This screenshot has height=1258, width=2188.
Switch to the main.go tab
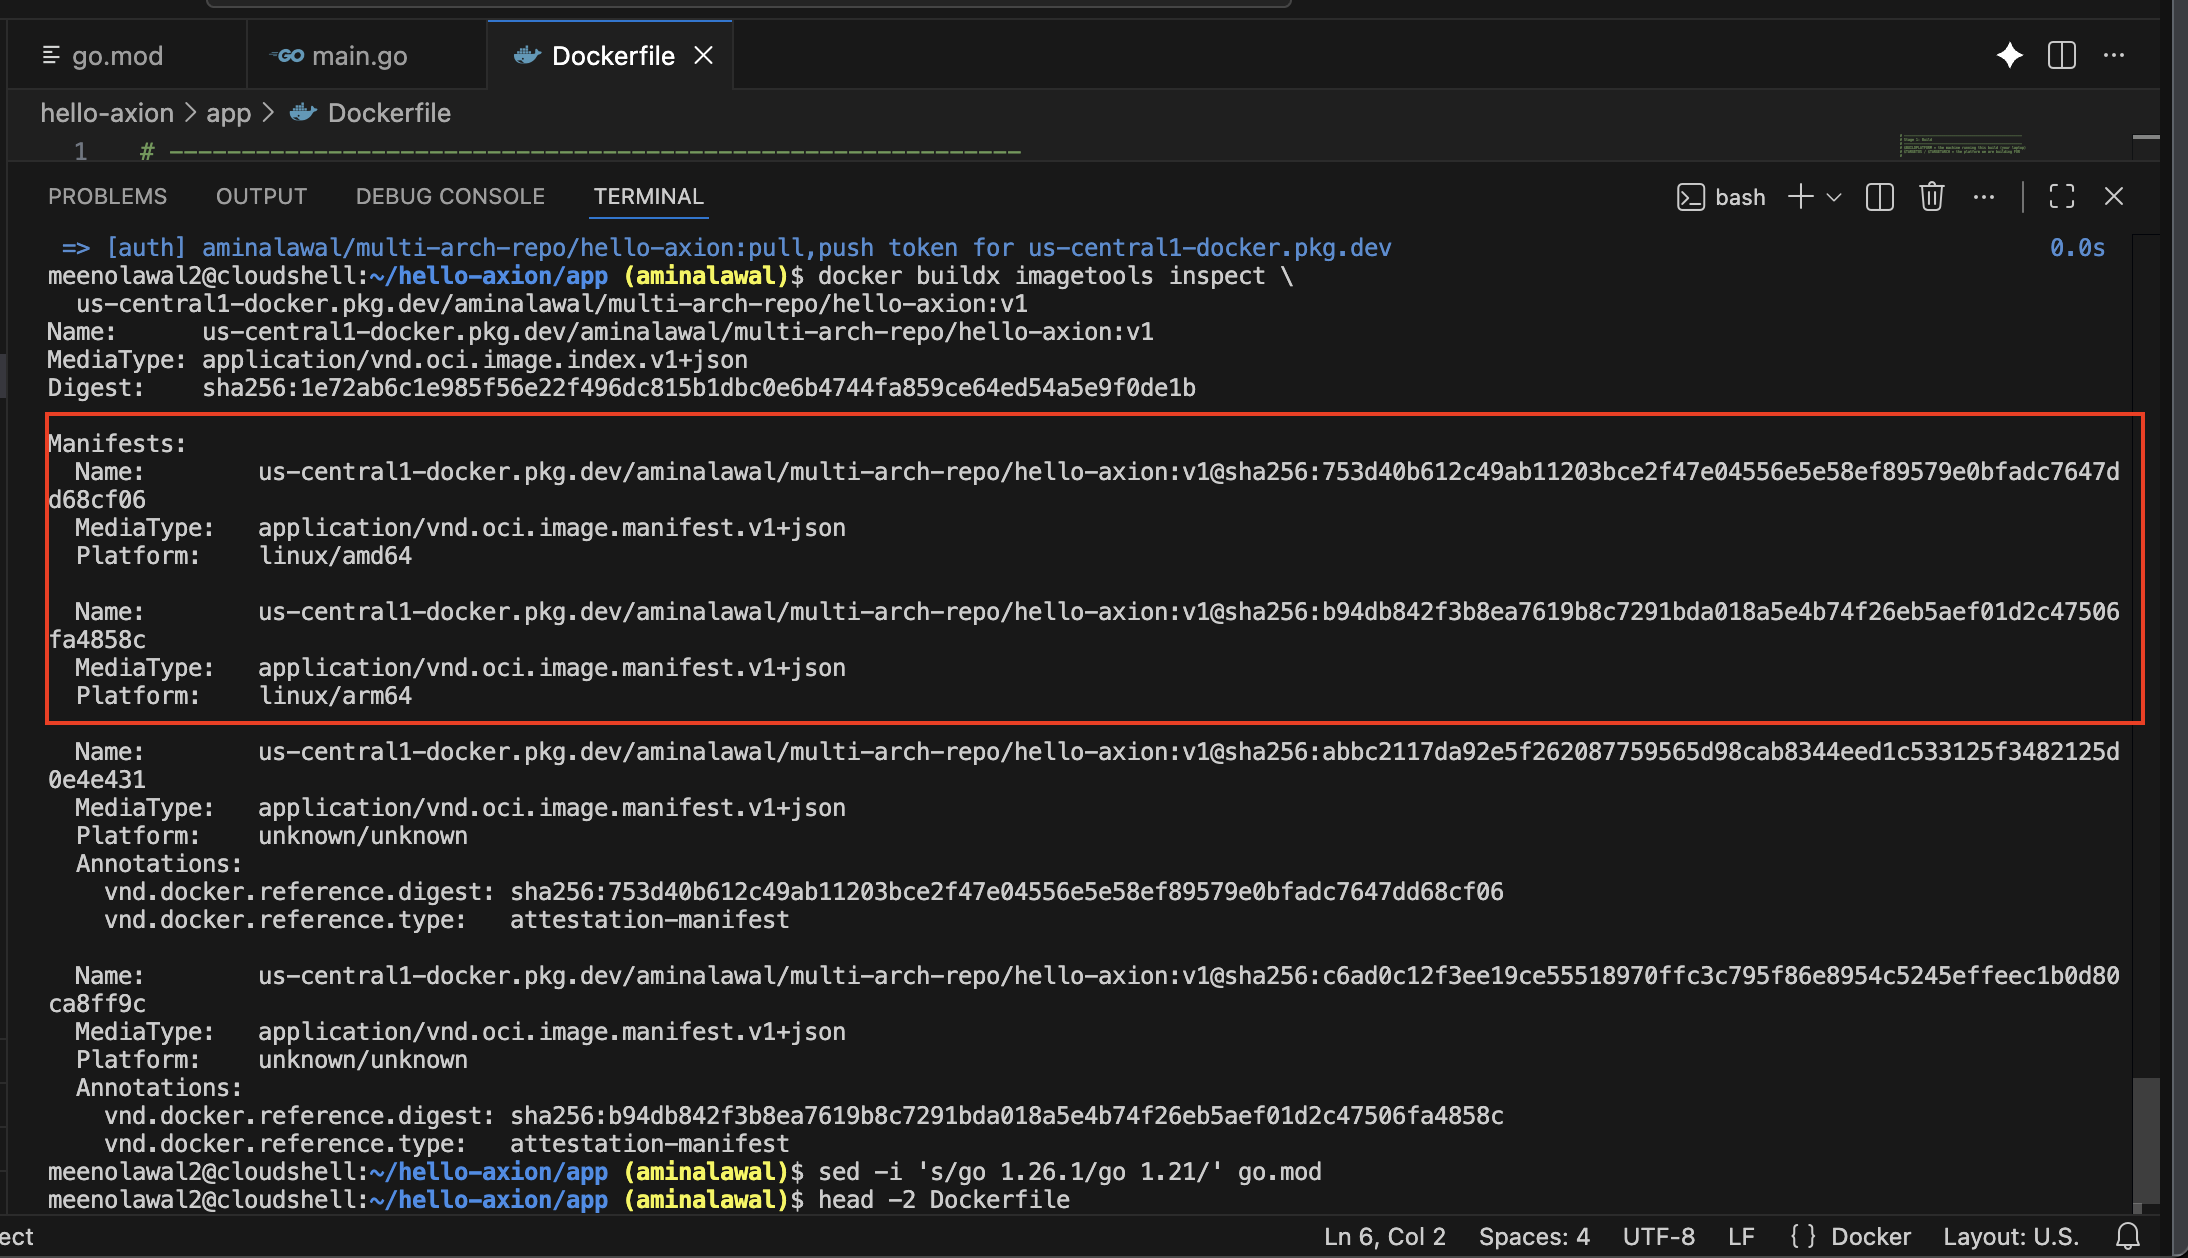tap(359, 56)
